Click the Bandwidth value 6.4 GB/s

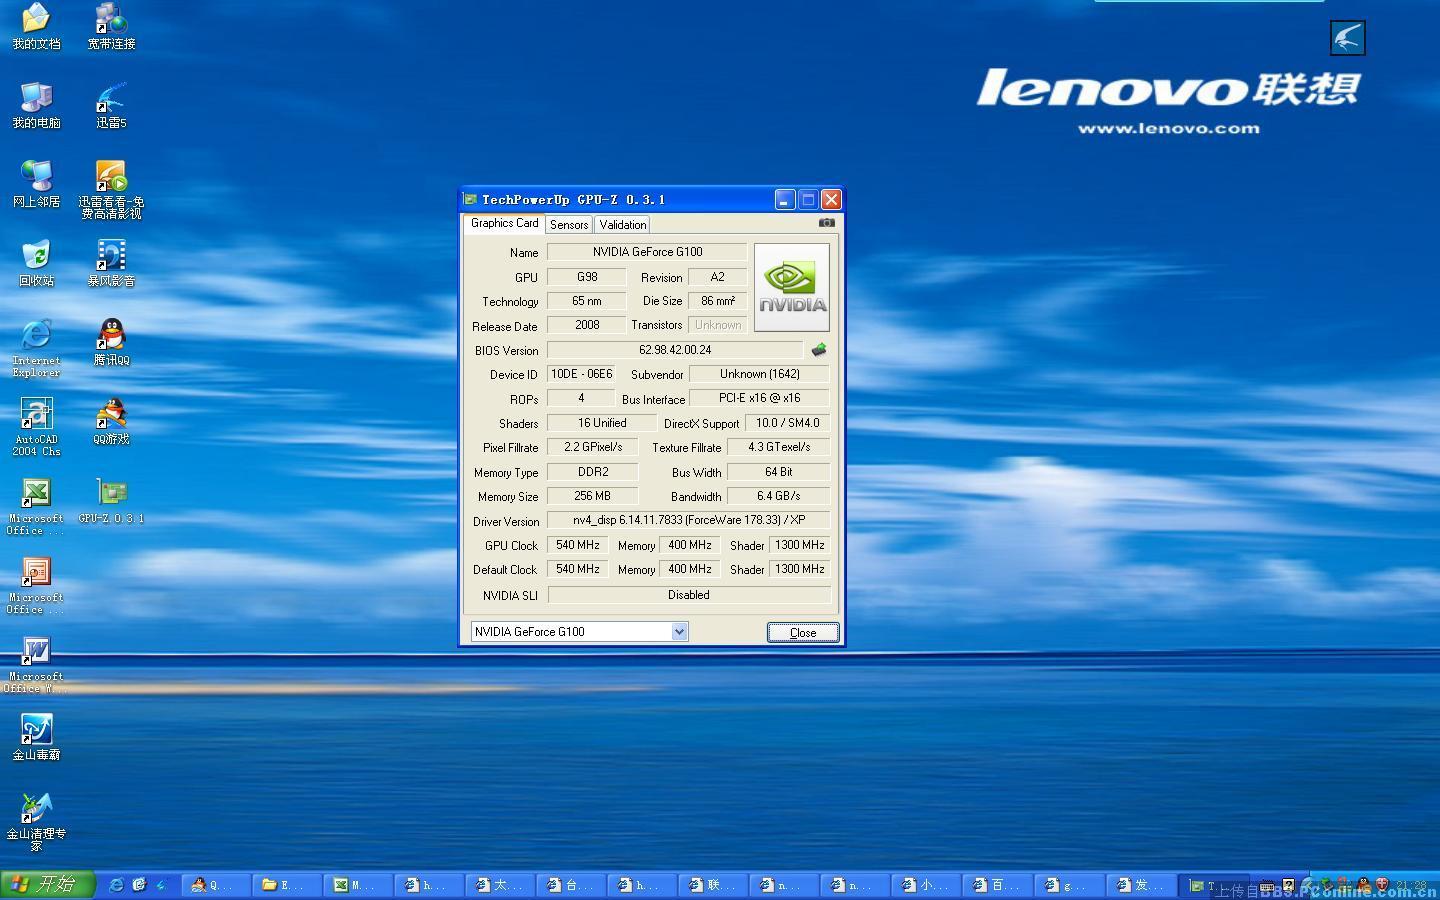coord(779,496)
